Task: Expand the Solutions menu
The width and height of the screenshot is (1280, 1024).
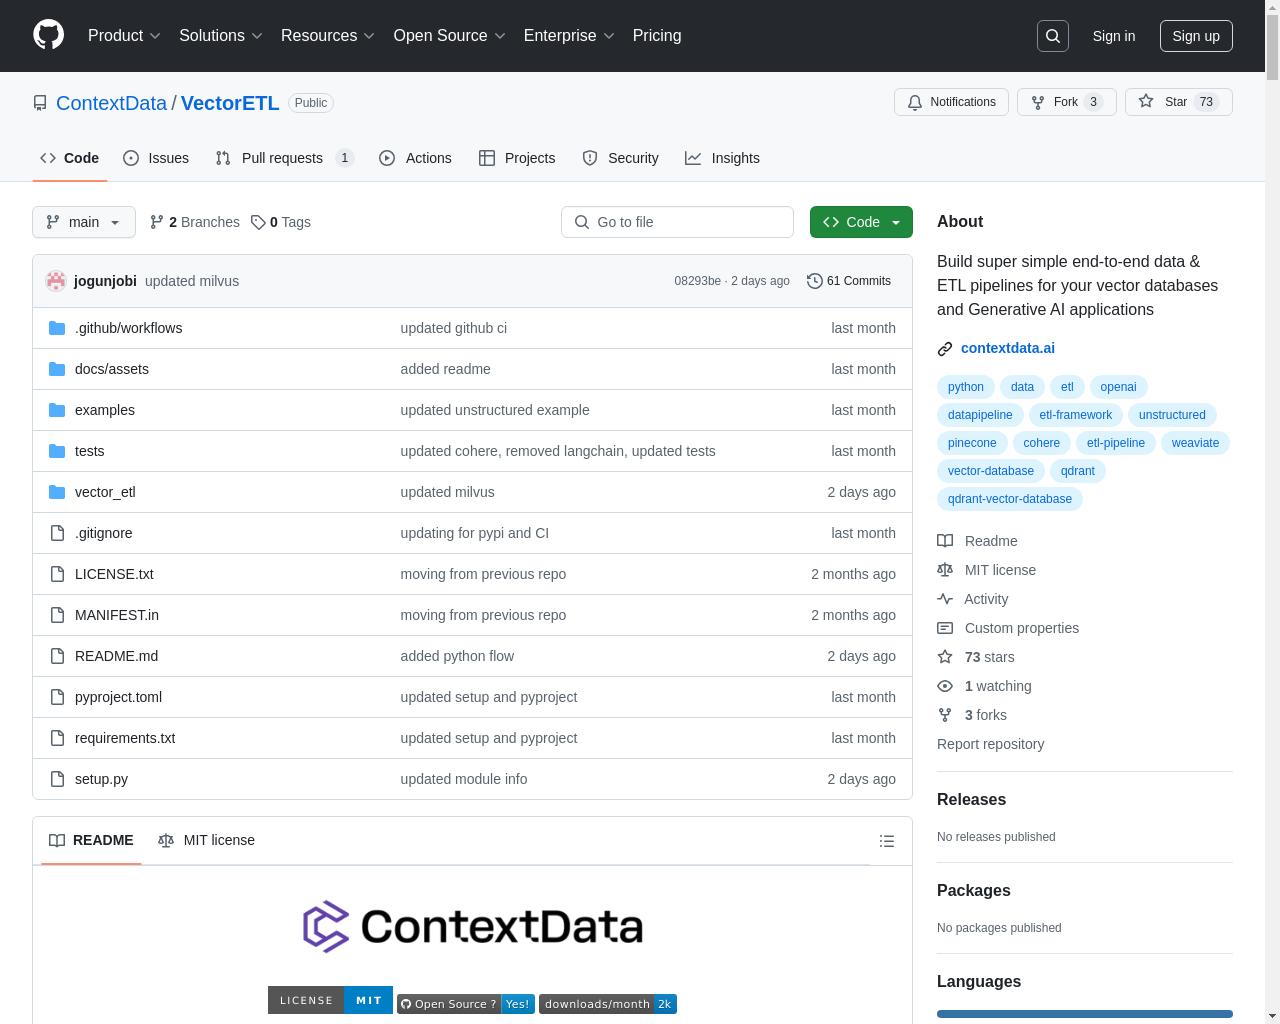Action: pyautogui.click(x=221, y=36)
